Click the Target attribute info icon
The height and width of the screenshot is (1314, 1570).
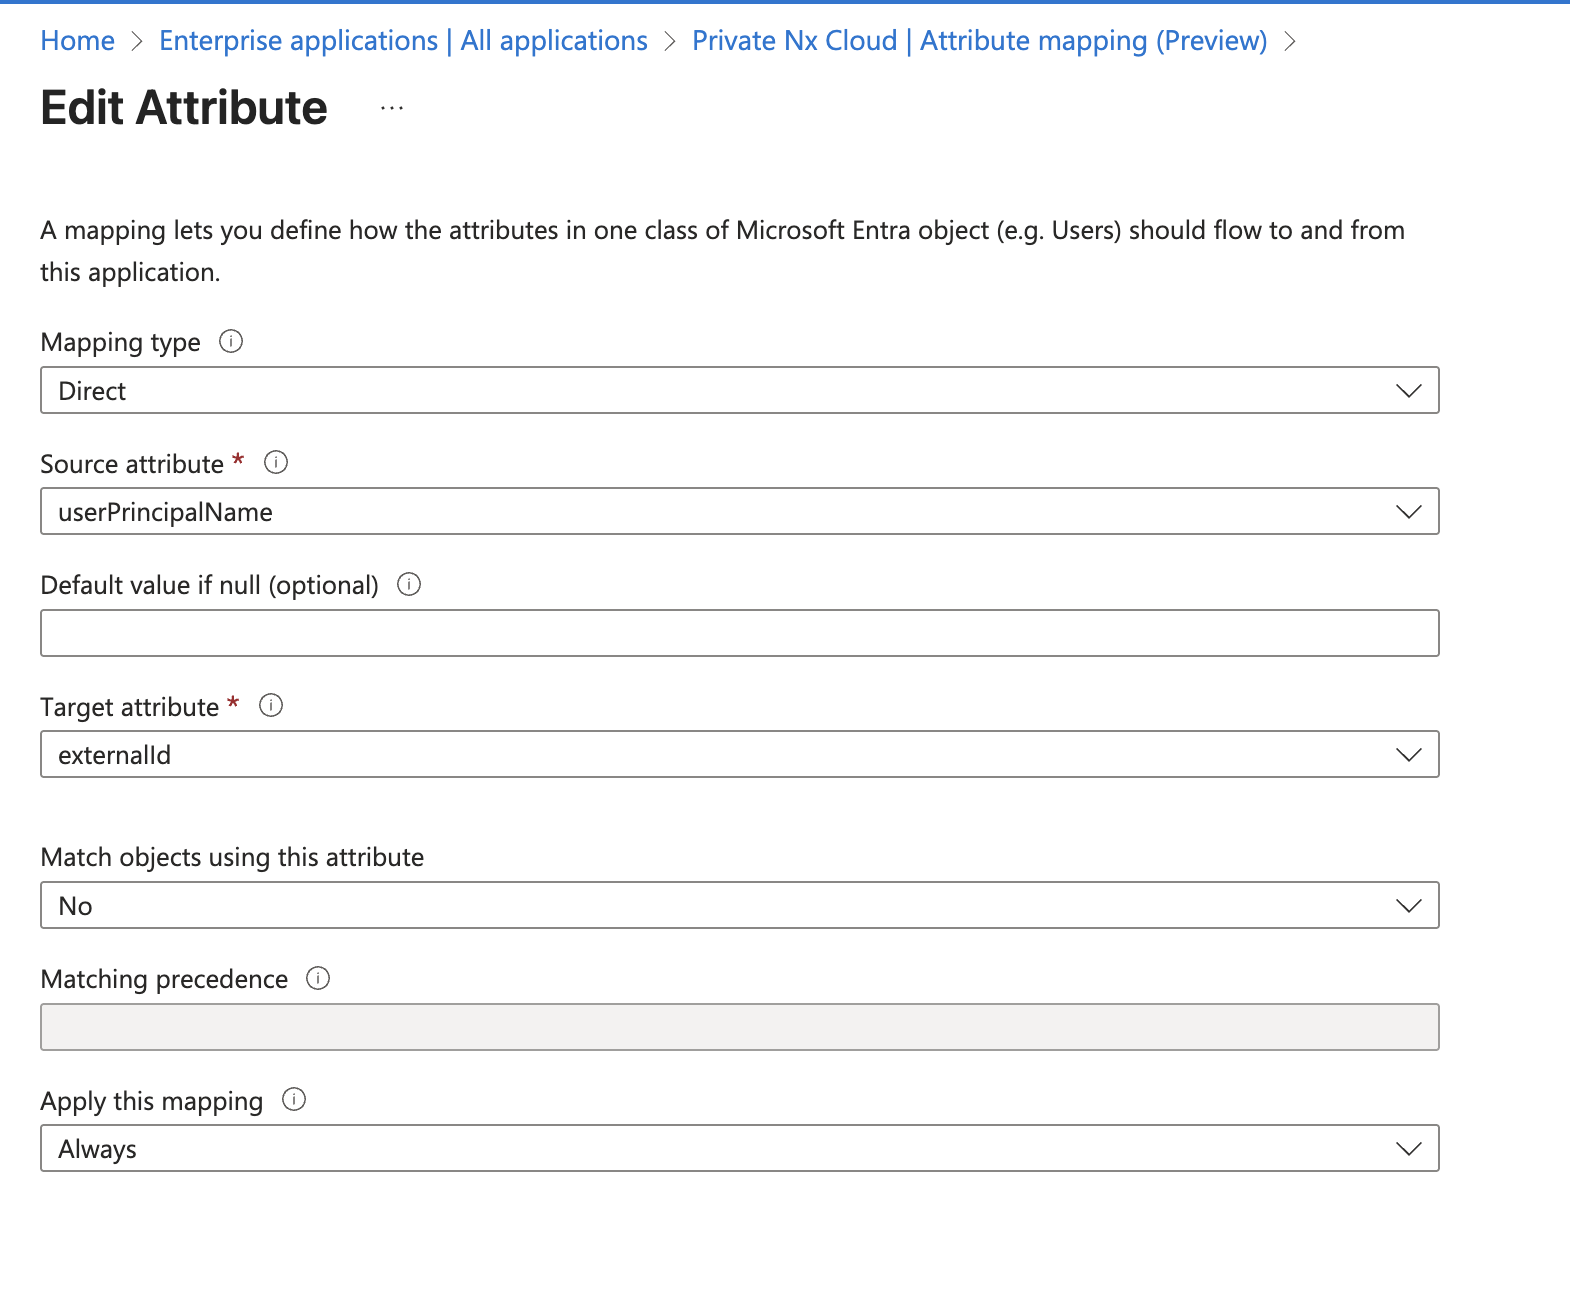click(271, 706)
